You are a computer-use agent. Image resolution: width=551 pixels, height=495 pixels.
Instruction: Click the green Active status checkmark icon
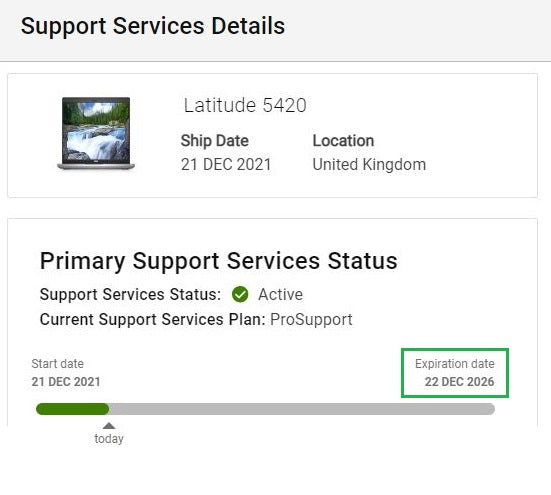[x=240, y=294]
